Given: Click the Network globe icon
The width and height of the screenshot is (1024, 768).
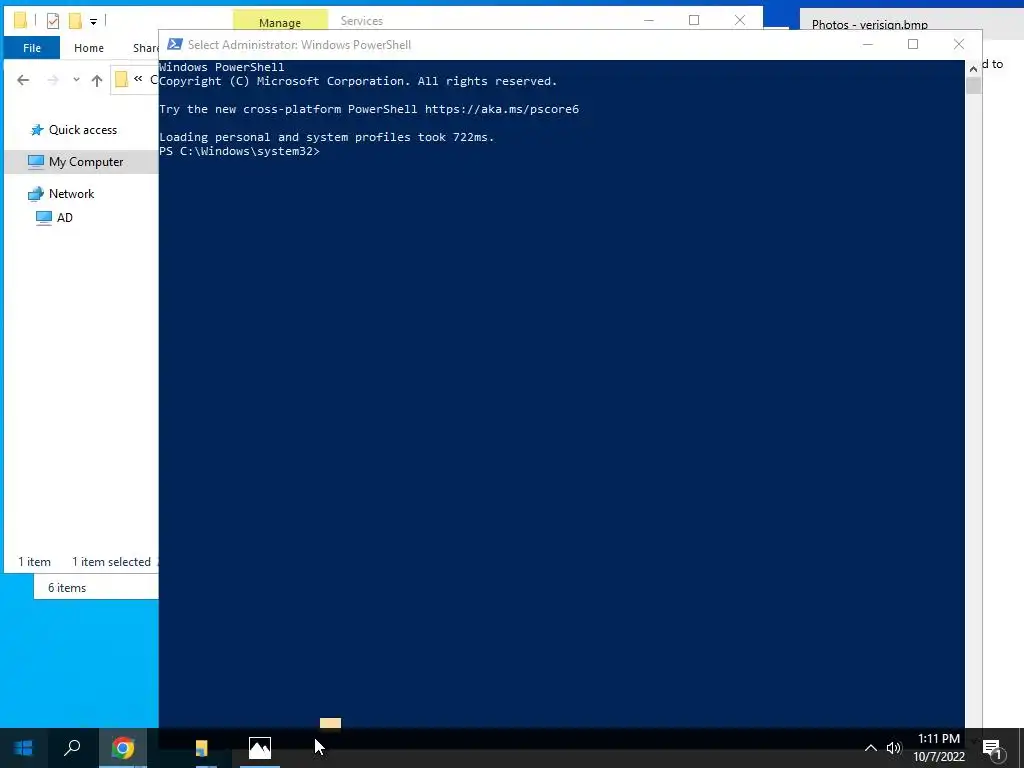Looking at the screenshot, I should 35,194.
